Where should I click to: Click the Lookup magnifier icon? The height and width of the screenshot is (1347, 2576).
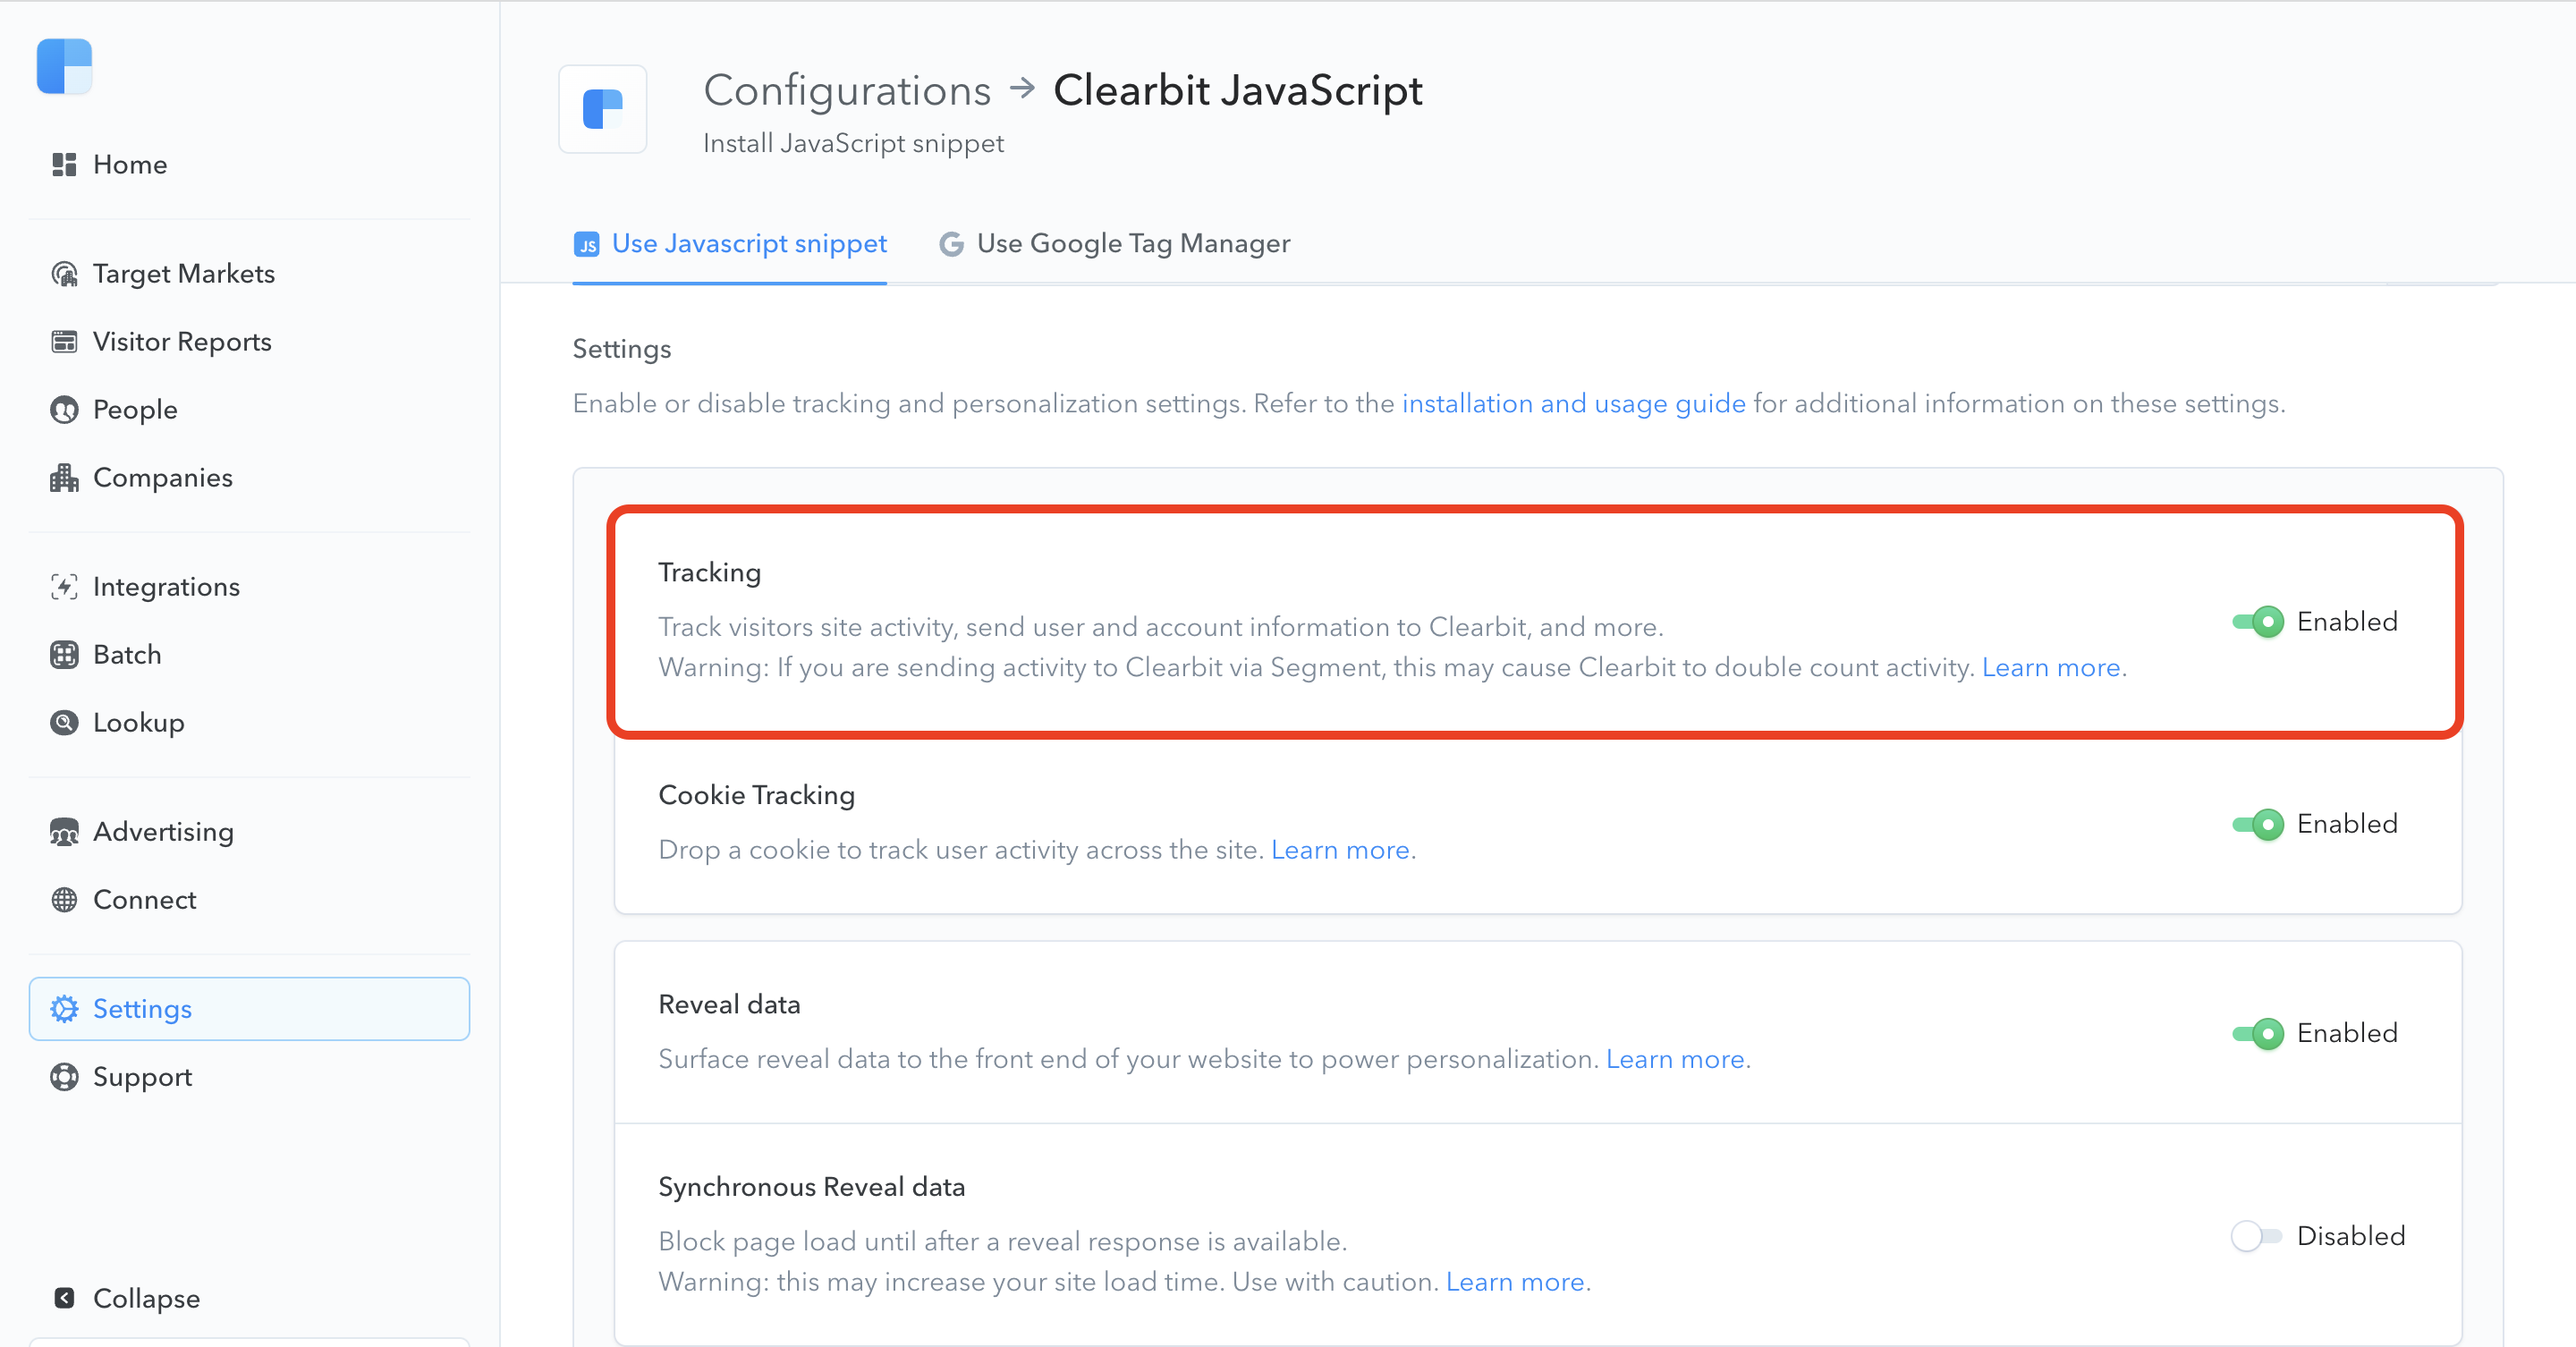click(64, 722)
